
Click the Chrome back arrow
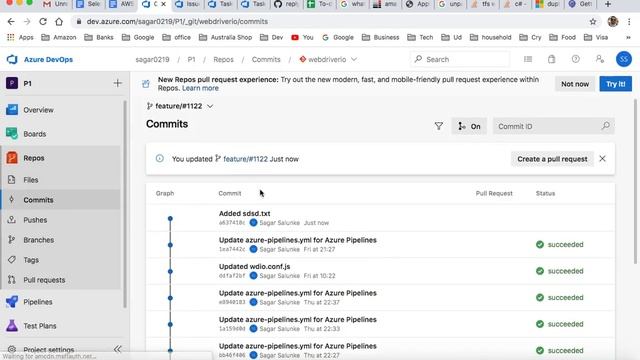[x=11, y=22]
